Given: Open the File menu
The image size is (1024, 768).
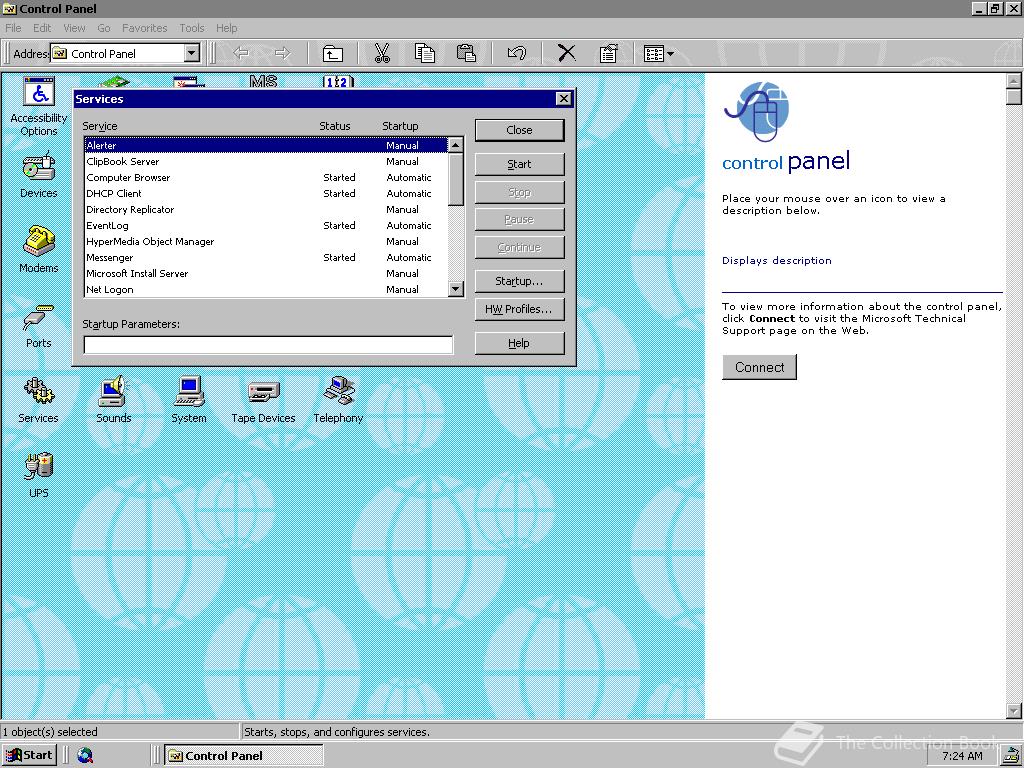Looking at the screenshot, I should tap(13, 28).
